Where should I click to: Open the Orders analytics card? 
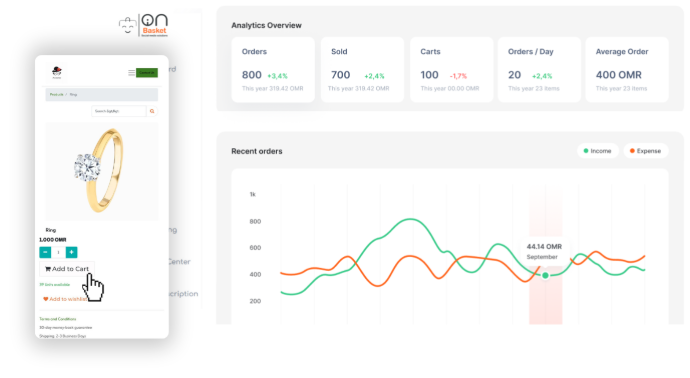(273, 70)
